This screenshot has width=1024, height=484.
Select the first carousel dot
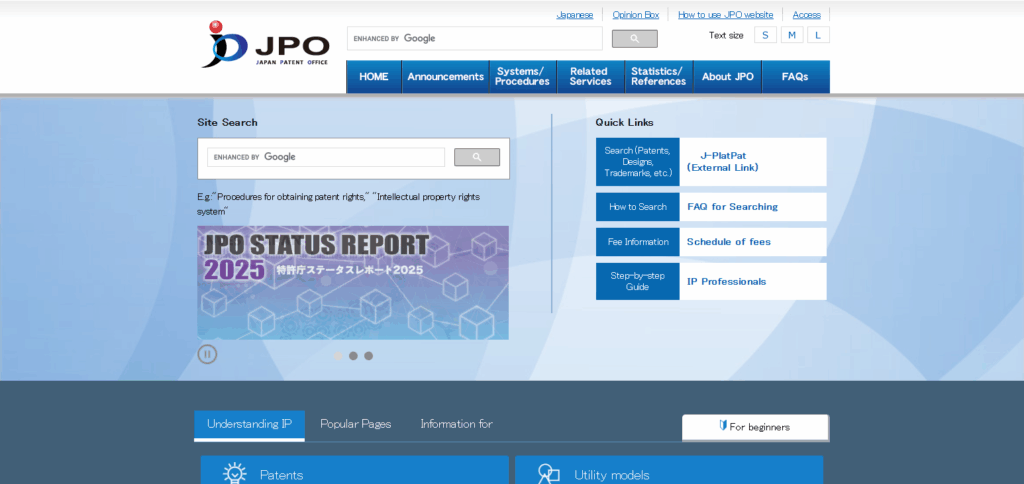pyautogui.click(x=338, y=356)
